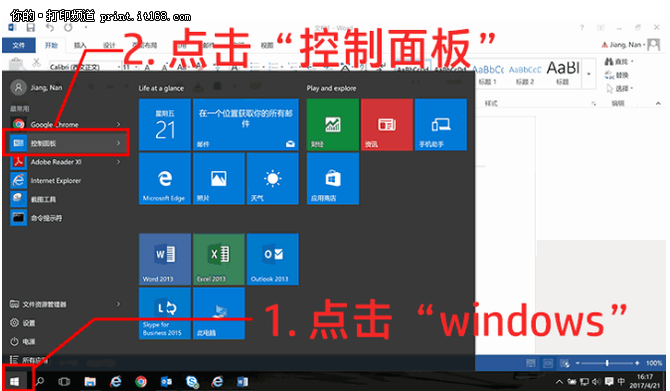This screenshot has height=391, width=670.
Task: Open Task View on the taskbar
Action: pos(64,381)
